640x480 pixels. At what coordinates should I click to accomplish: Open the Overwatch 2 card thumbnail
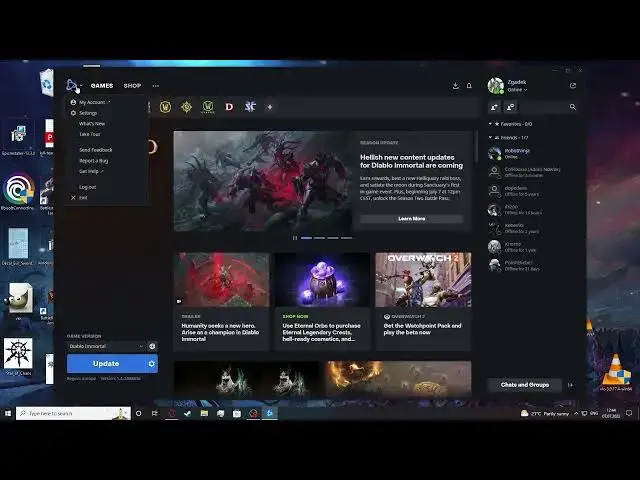(x=423, y=280)
